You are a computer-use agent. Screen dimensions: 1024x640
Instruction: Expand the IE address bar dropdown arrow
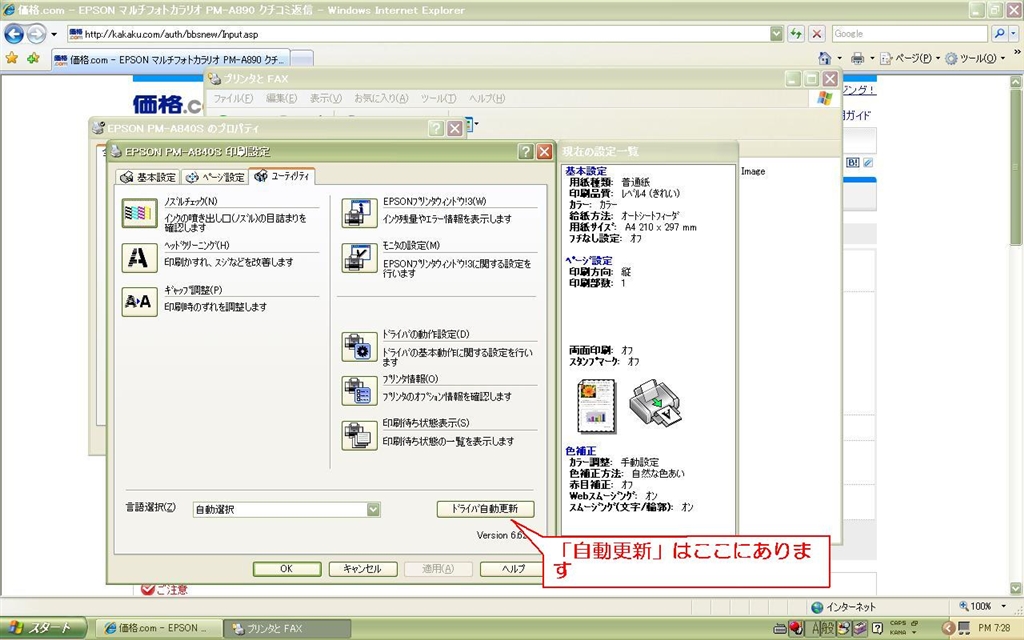point(776,33)
